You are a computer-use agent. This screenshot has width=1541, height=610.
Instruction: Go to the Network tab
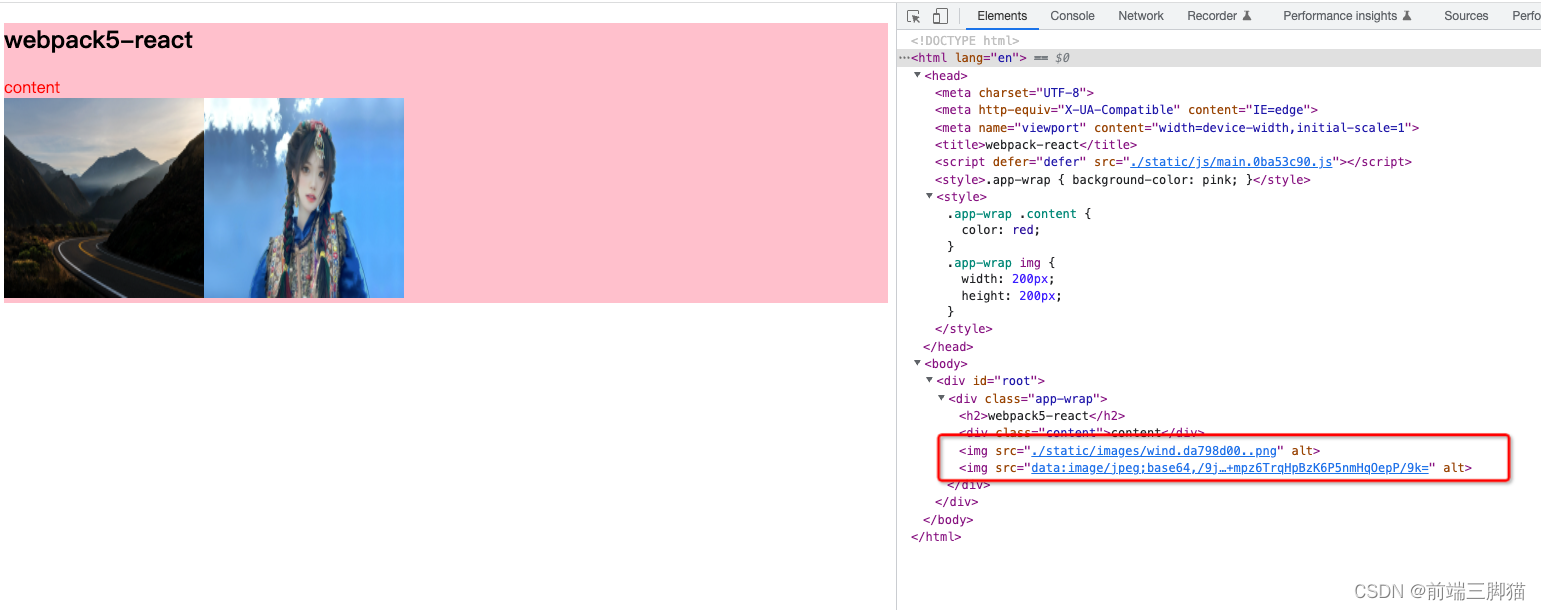click(x=1141, y=16)
